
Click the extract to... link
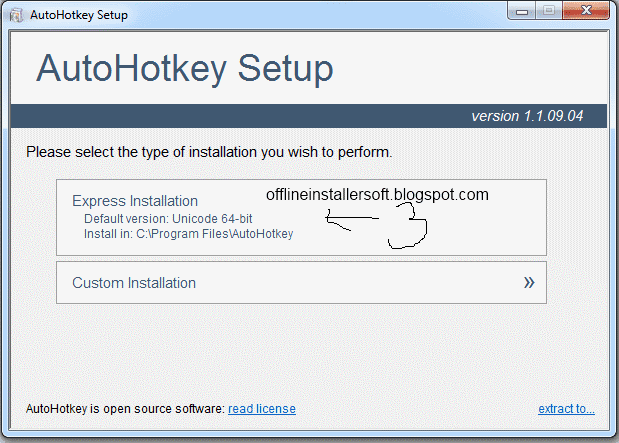[566, 409]
